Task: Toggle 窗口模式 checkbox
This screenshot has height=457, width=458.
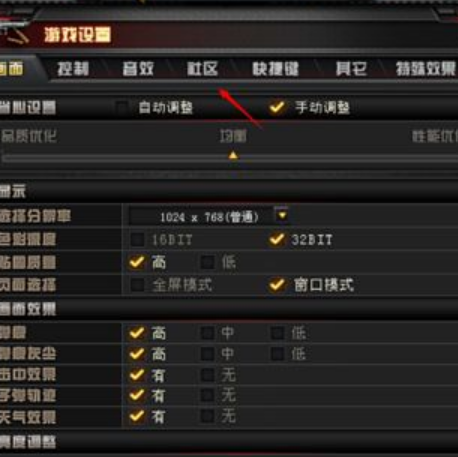Action: point(277,285)
